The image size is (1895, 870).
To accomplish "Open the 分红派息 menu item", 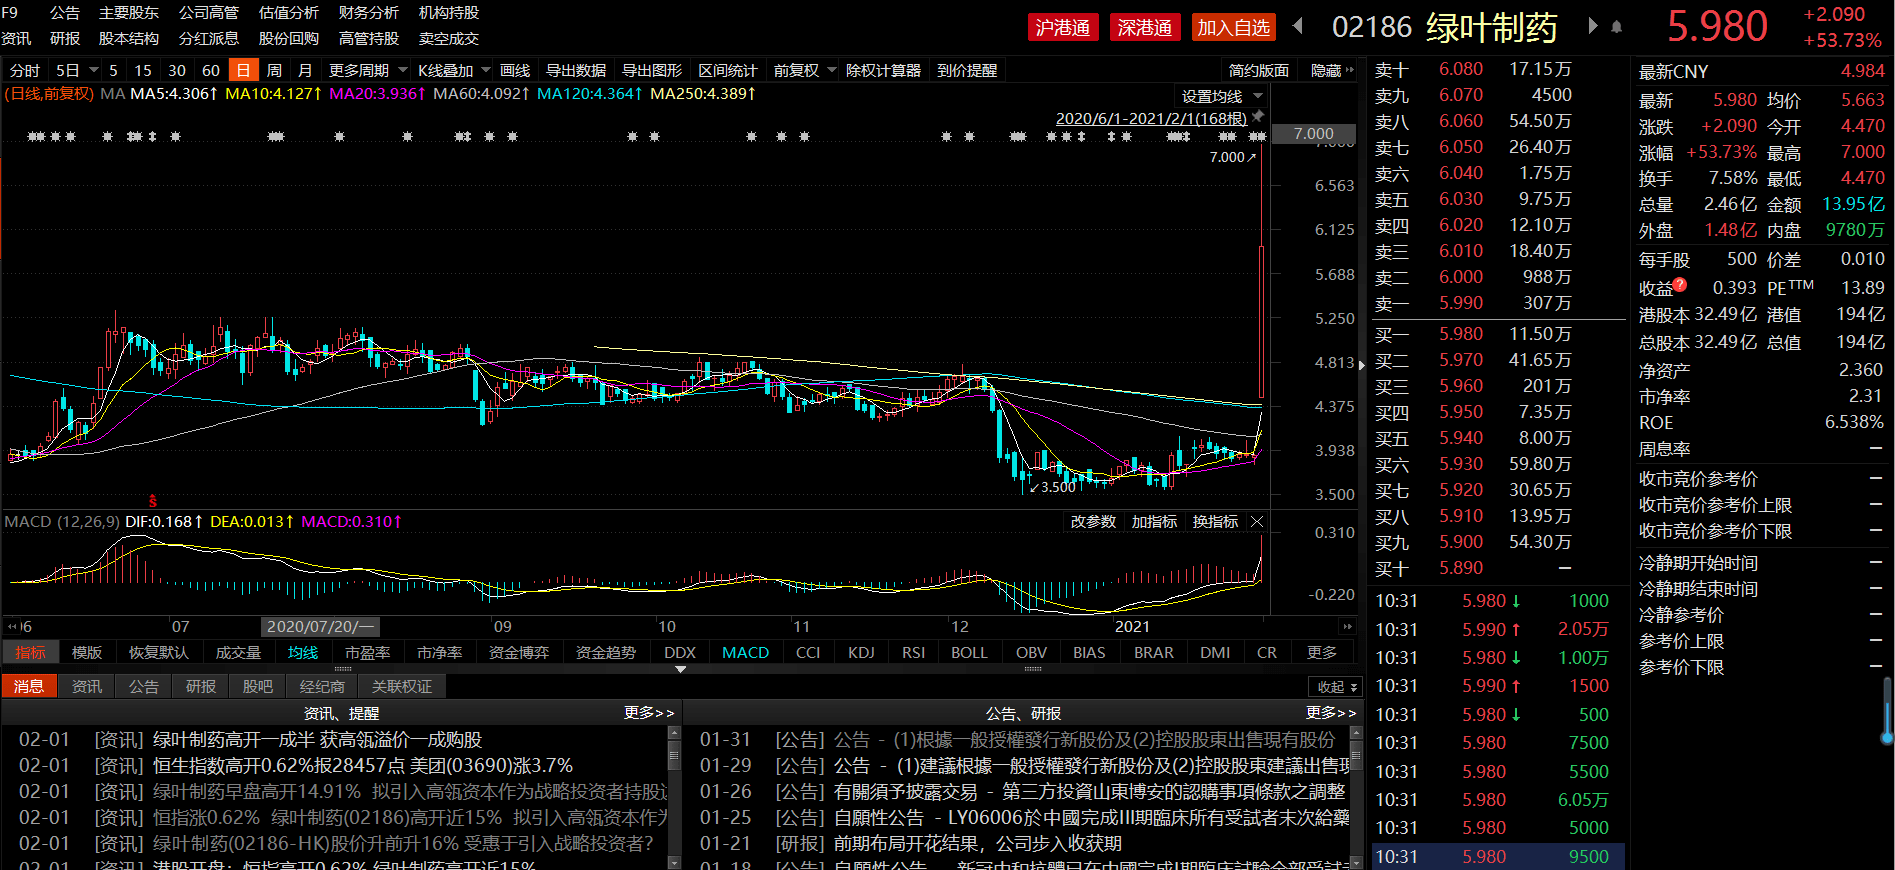I will click(209, 39).
